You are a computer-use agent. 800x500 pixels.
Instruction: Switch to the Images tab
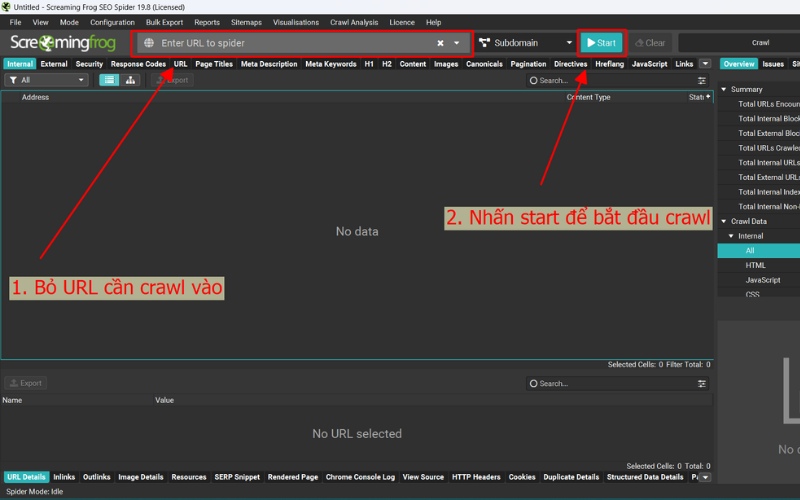click(x=446, y=64)
